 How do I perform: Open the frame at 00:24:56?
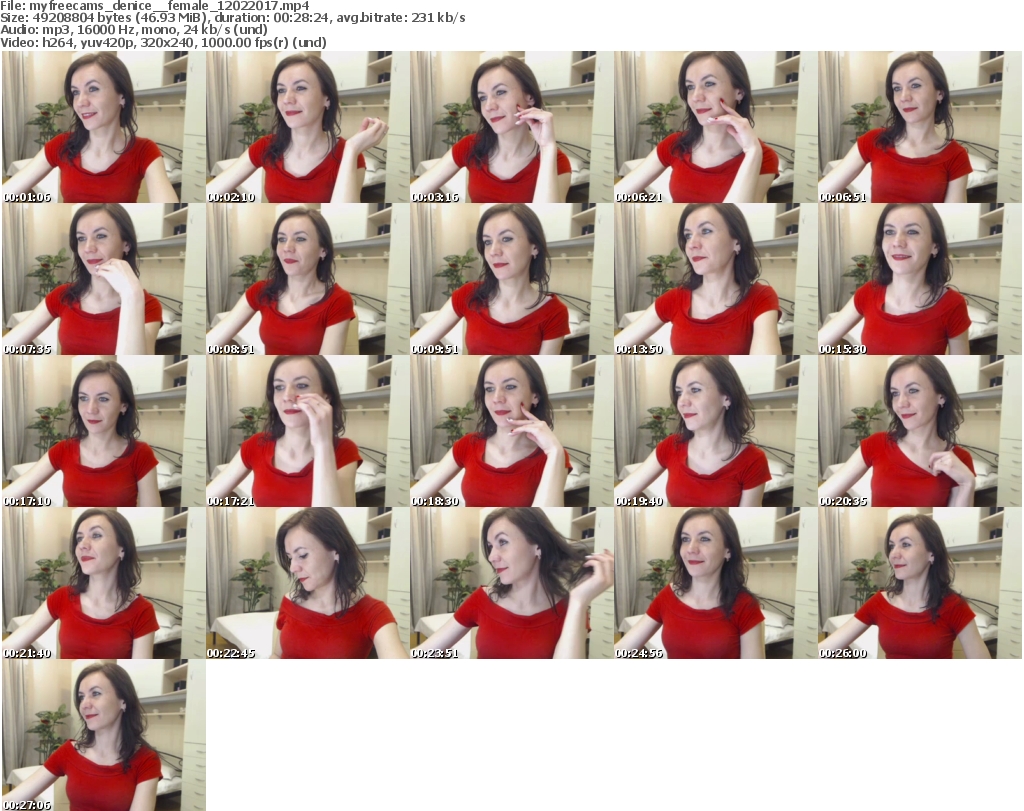(x=715, y=583)
